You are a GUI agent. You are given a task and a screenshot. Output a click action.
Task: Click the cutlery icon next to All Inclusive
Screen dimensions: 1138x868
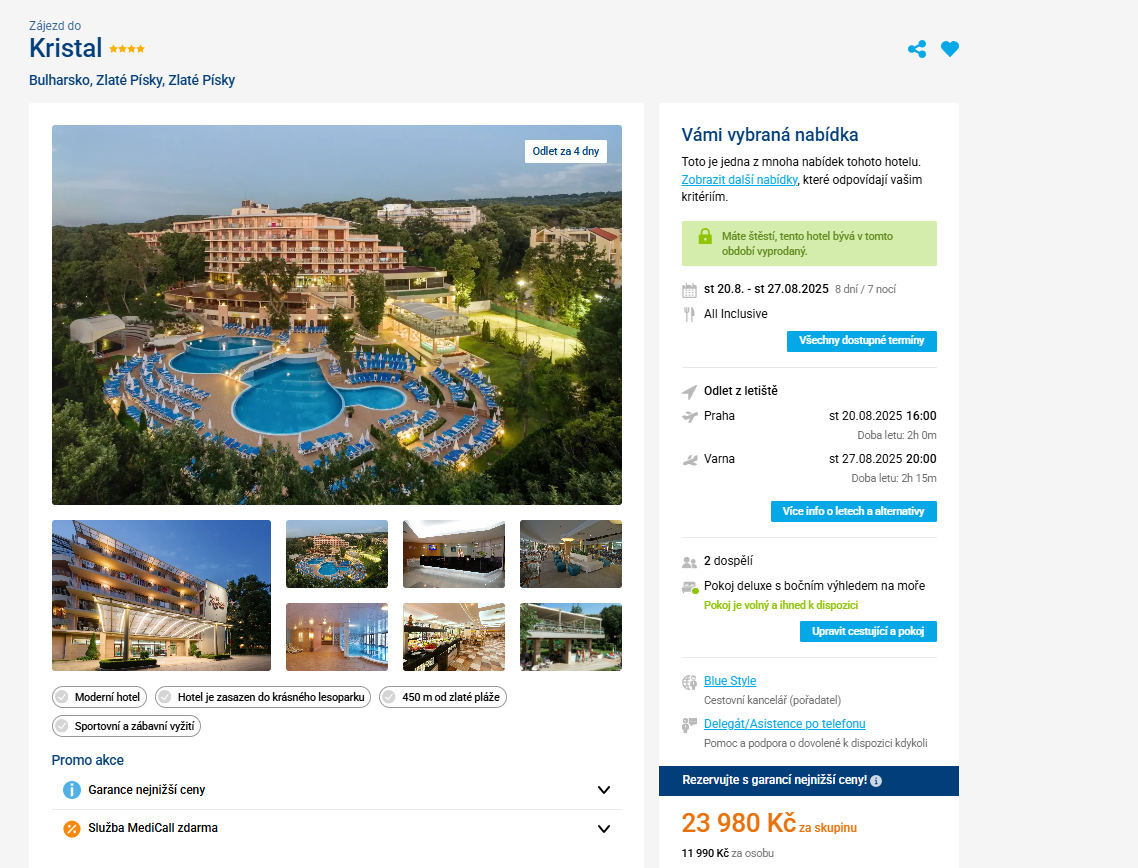[x=689, y=314]
